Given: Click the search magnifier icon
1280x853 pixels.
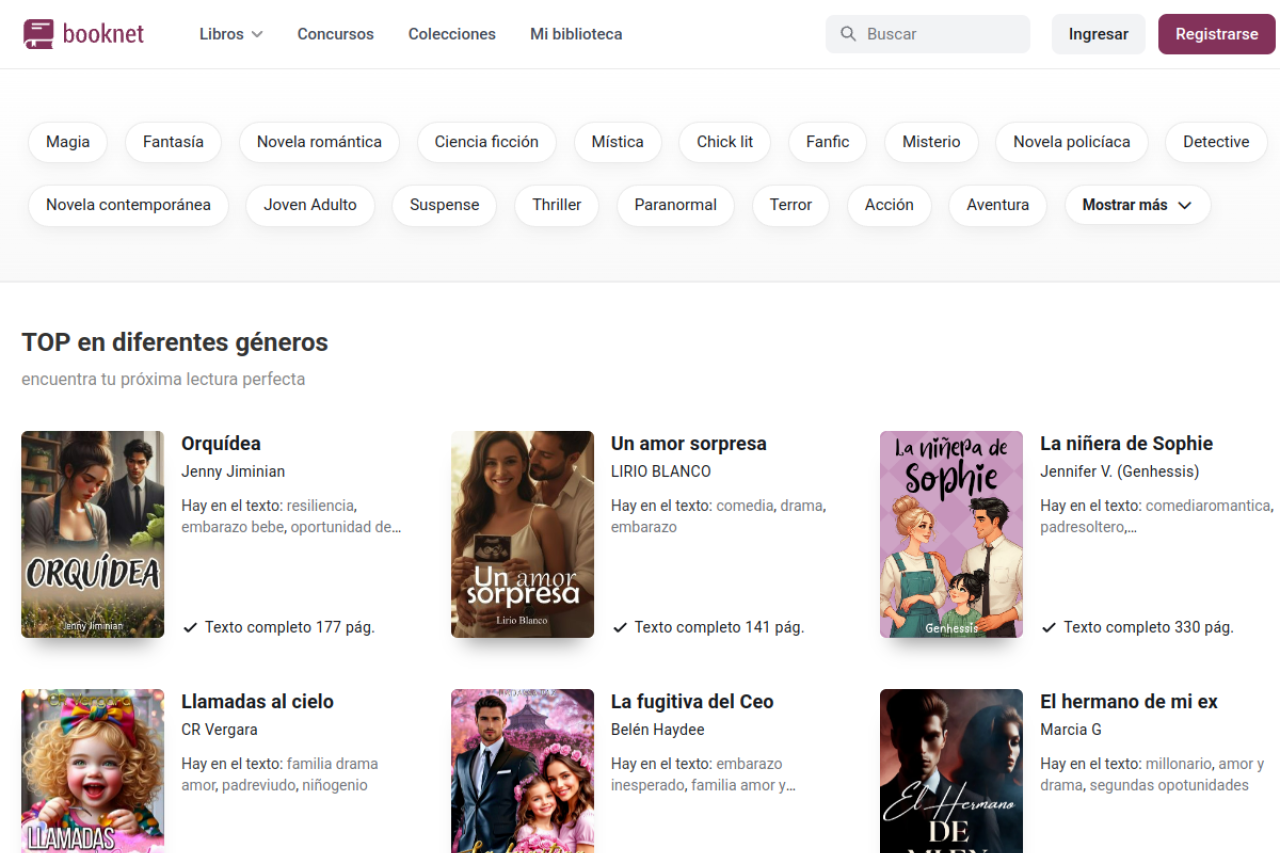Looking at the screenshot, I should click(x=848, y=34).
